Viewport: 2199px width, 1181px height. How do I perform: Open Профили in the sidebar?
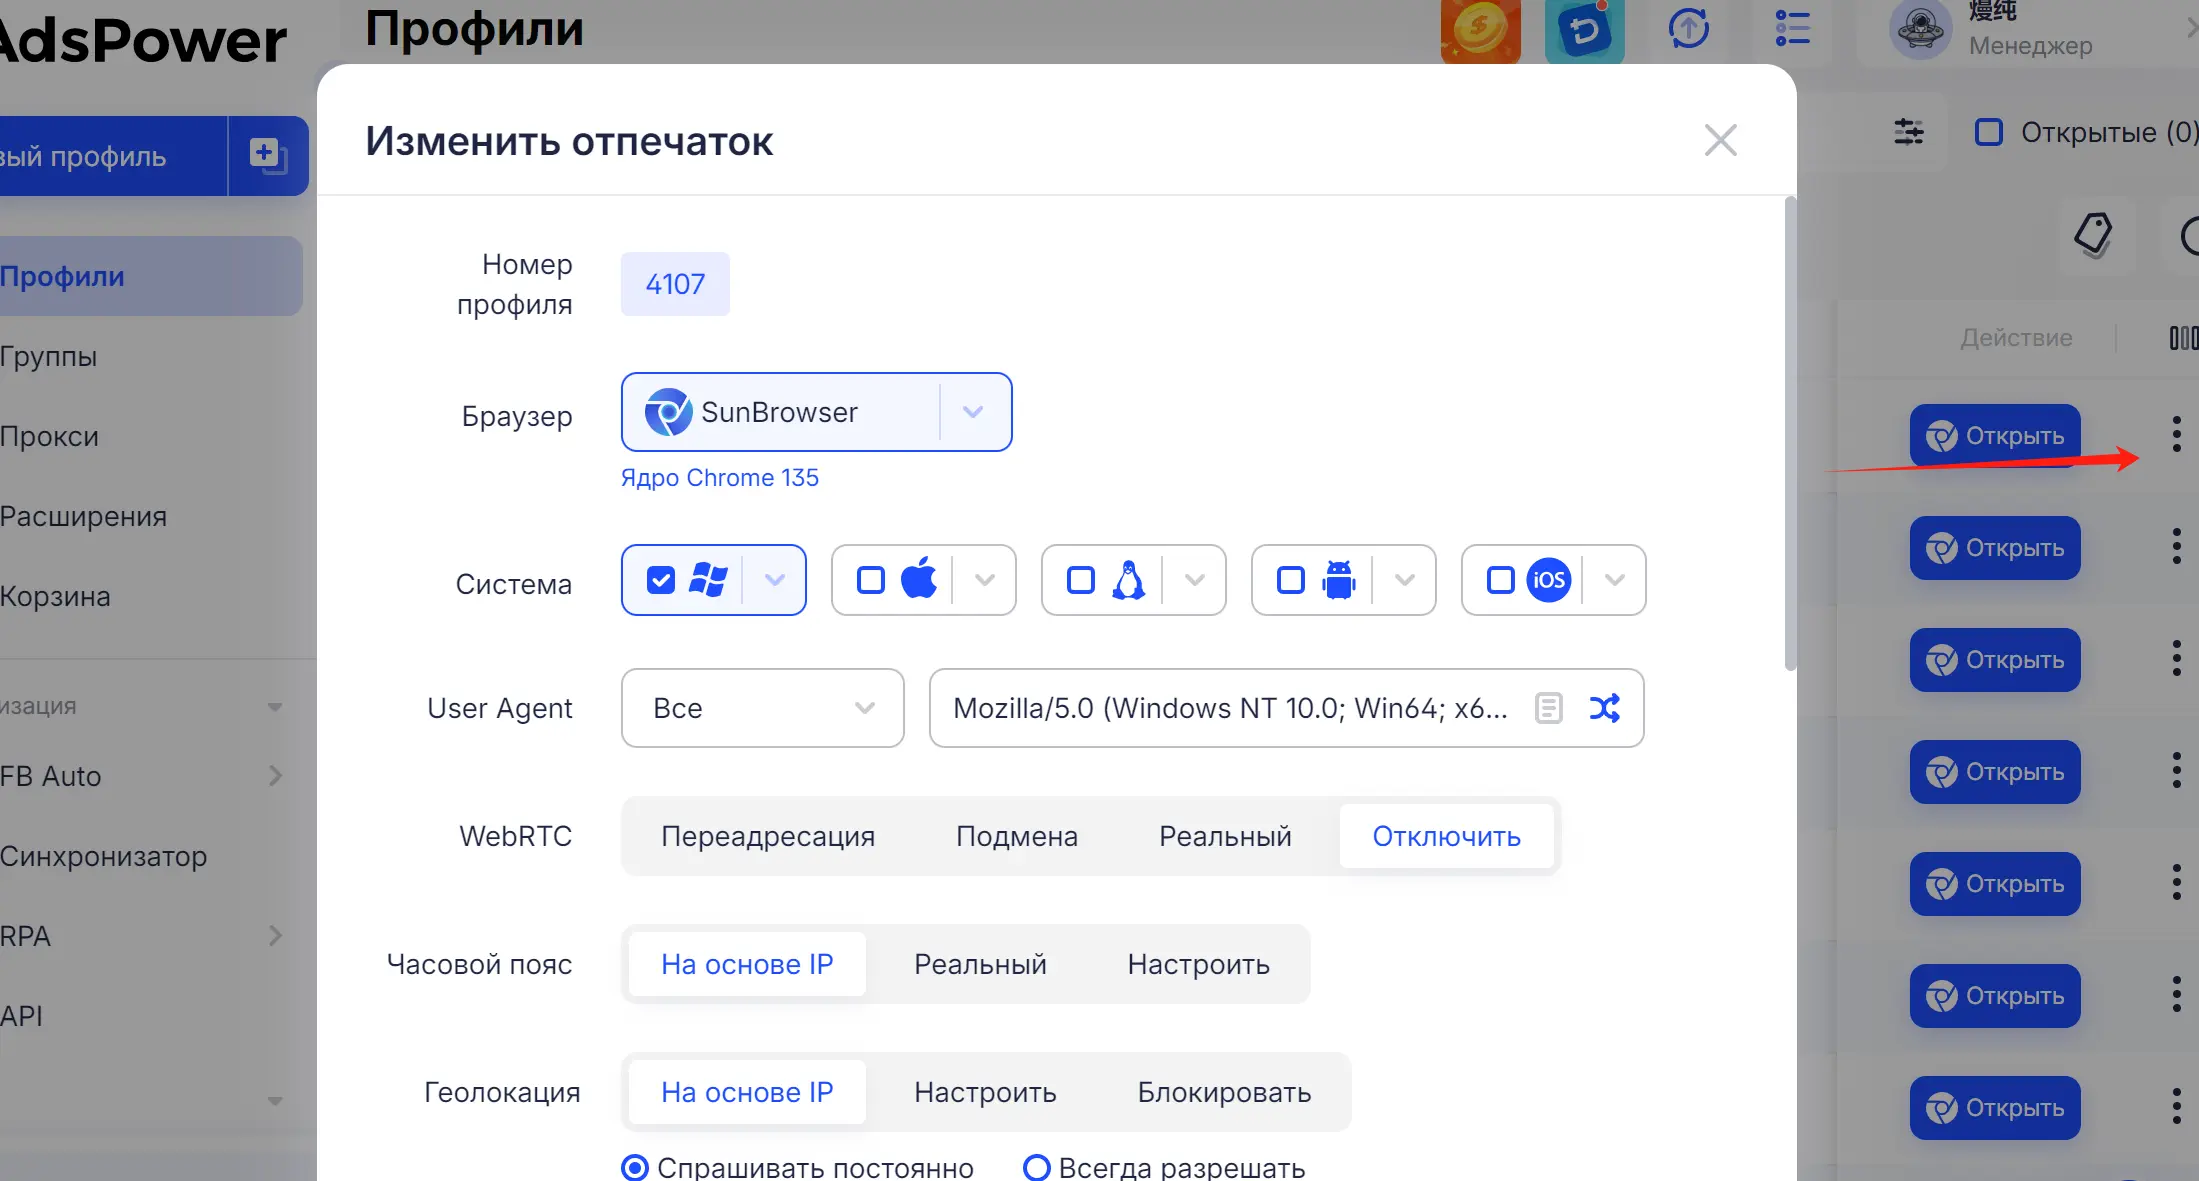150,276
